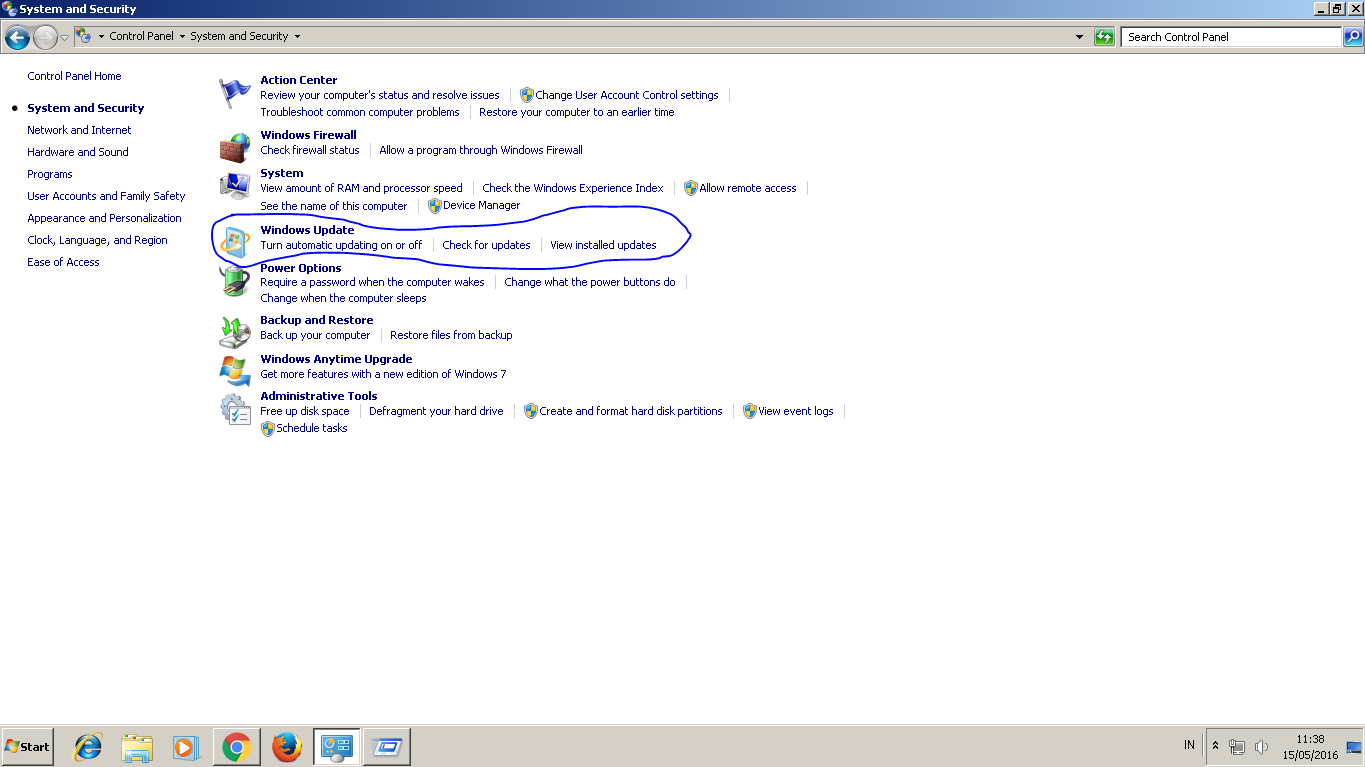This screenshot has width=1365, height=767.
Task: Click the Forward navigation arrow button
Action: tap(45, 38)
